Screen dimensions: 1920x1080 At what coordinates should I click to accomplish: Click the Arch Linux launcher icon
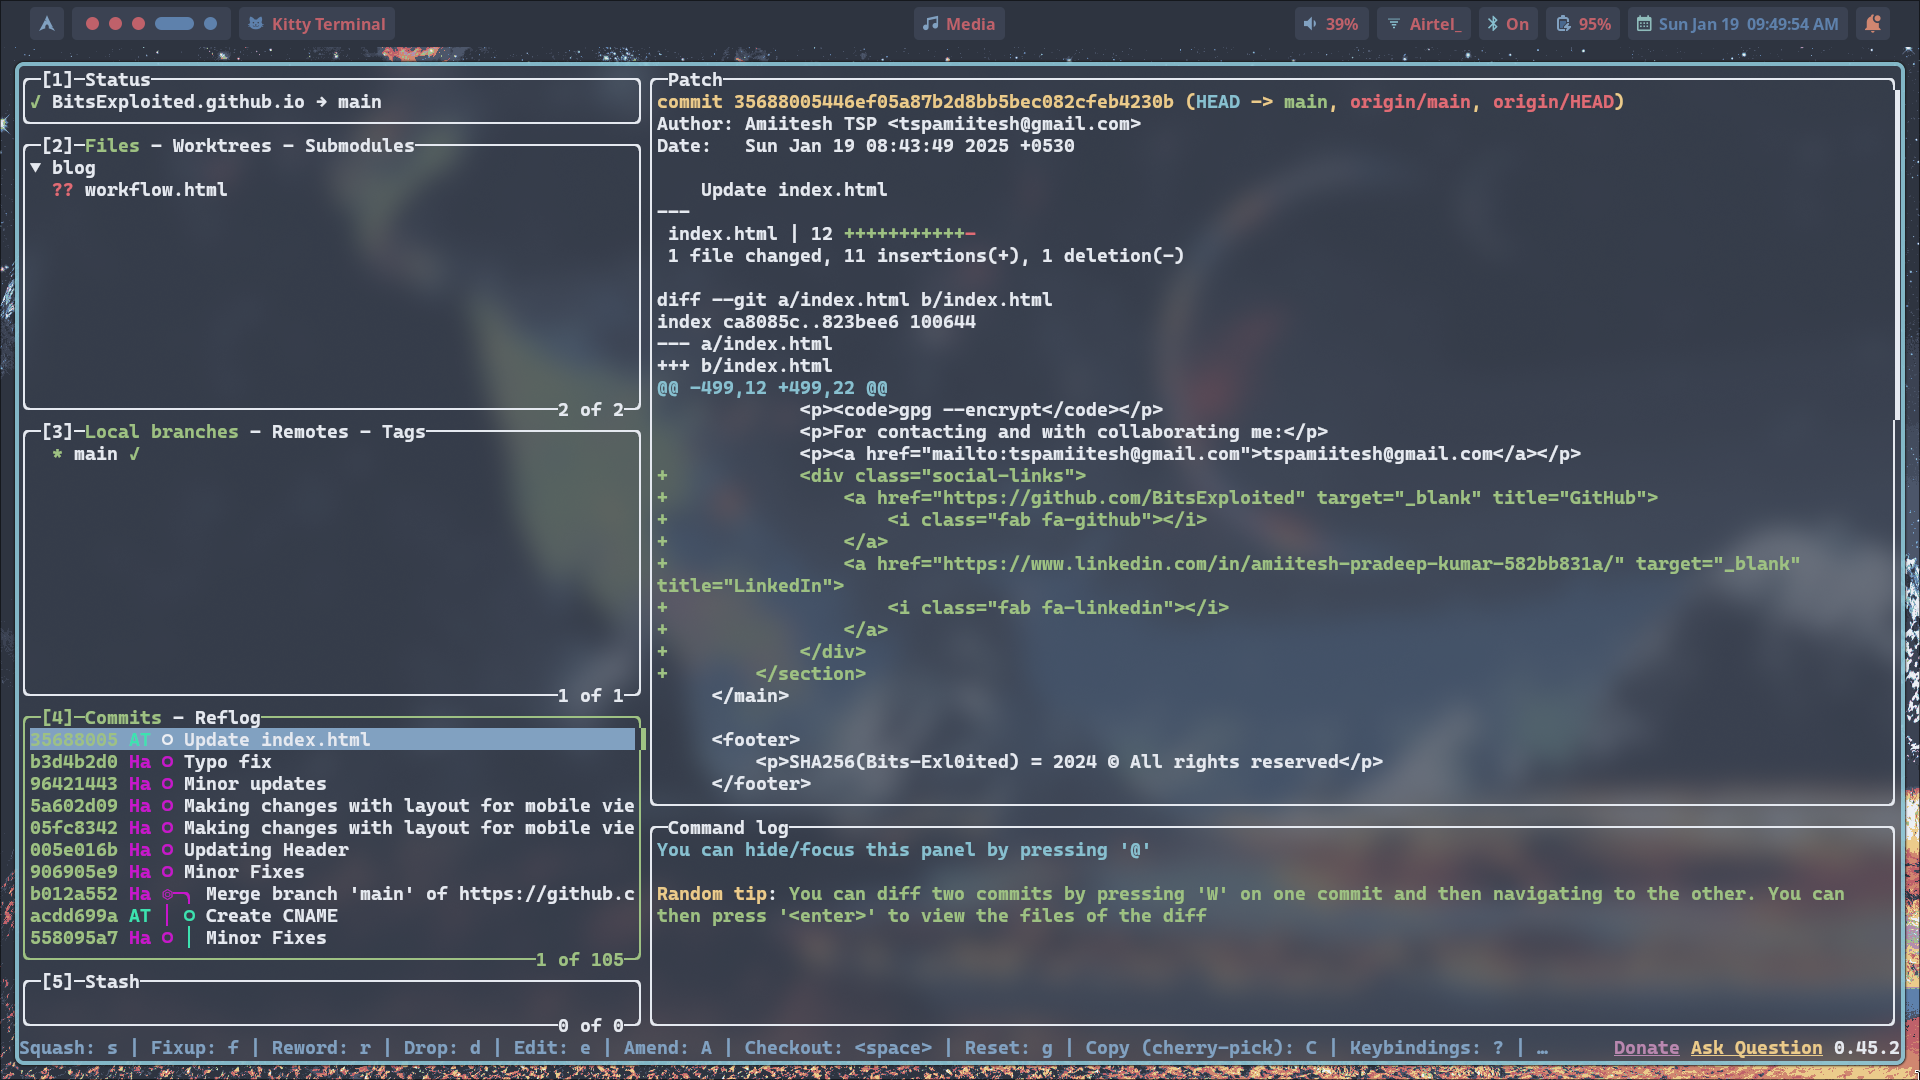(47, 24)
